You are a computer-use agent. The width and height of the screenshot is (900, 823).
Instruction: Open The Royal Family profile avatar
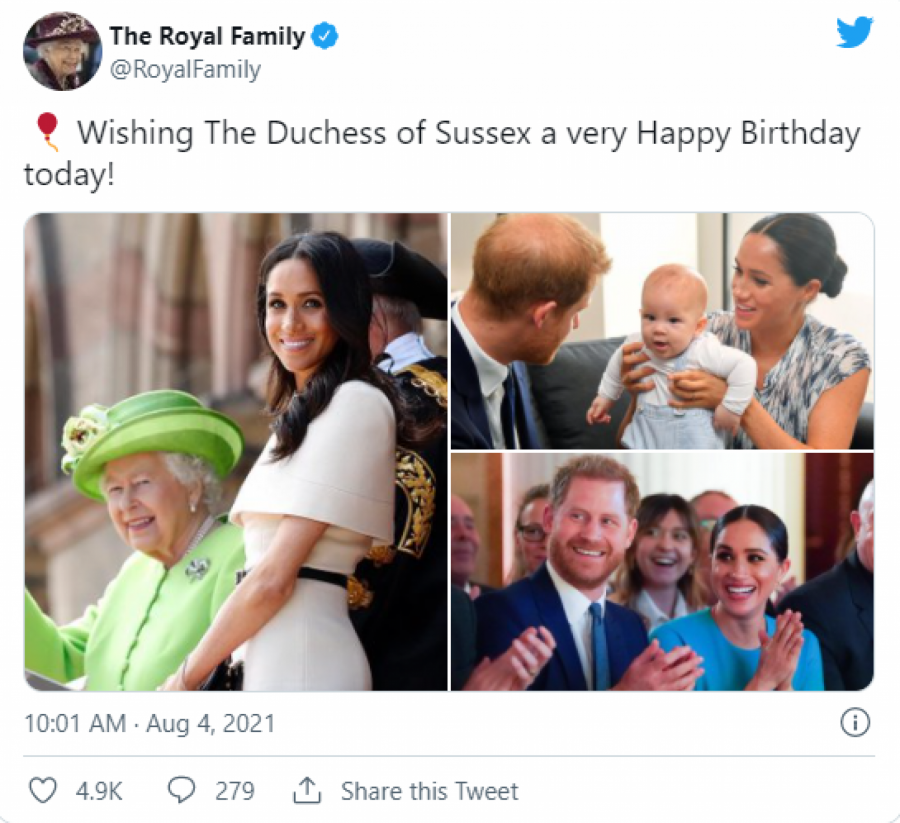(x=62, y=51)
